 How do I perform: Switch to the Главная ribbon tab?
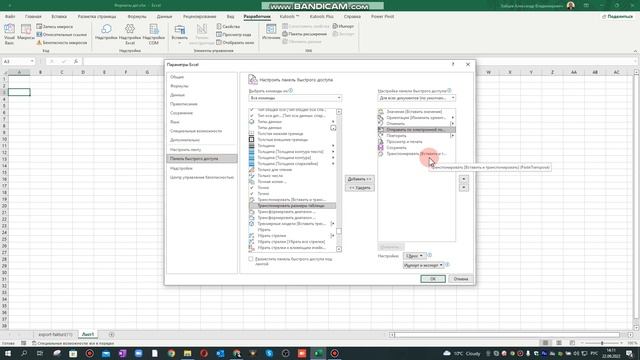pyautogui.click(x=33, y=17)
